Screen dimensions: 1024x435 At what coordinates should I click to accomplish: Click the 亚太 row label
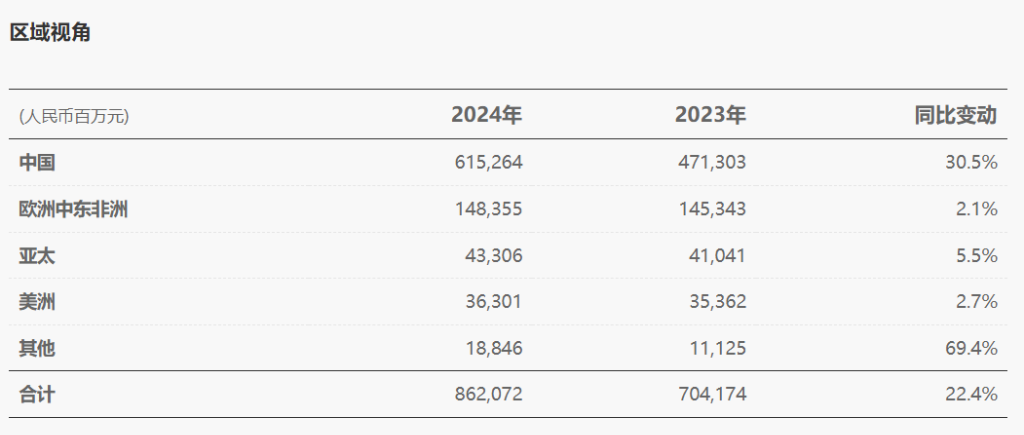37,255
